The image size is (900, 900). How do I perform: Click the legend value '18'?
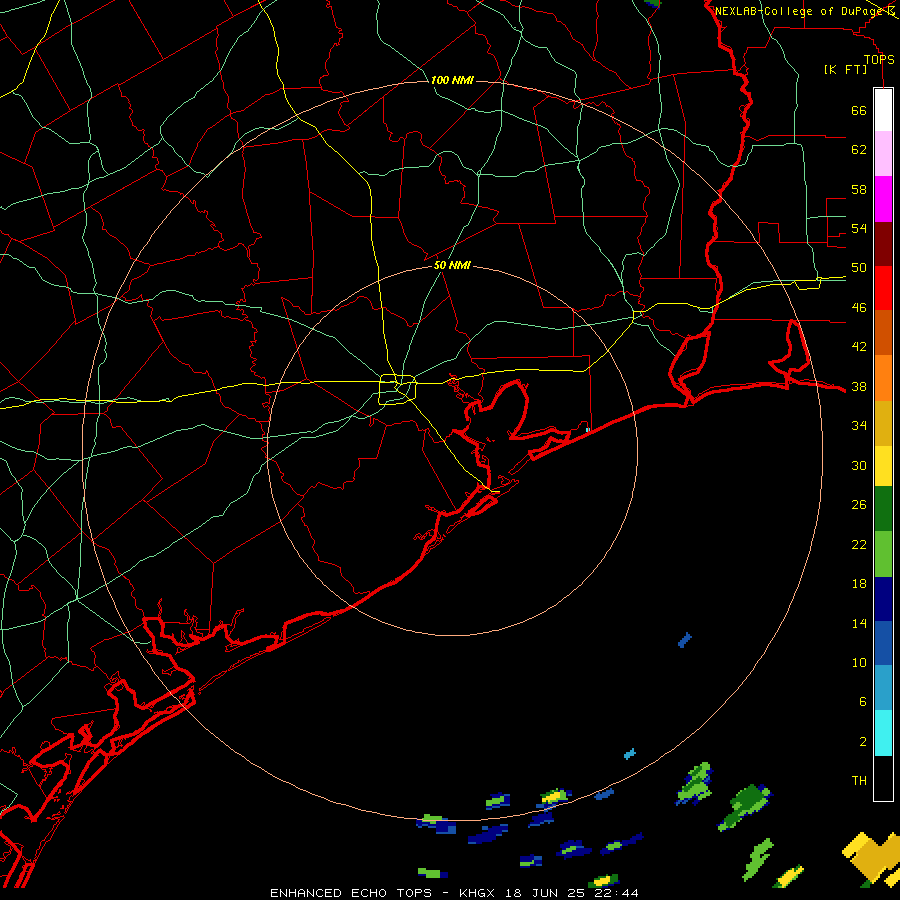pos(859,584)
